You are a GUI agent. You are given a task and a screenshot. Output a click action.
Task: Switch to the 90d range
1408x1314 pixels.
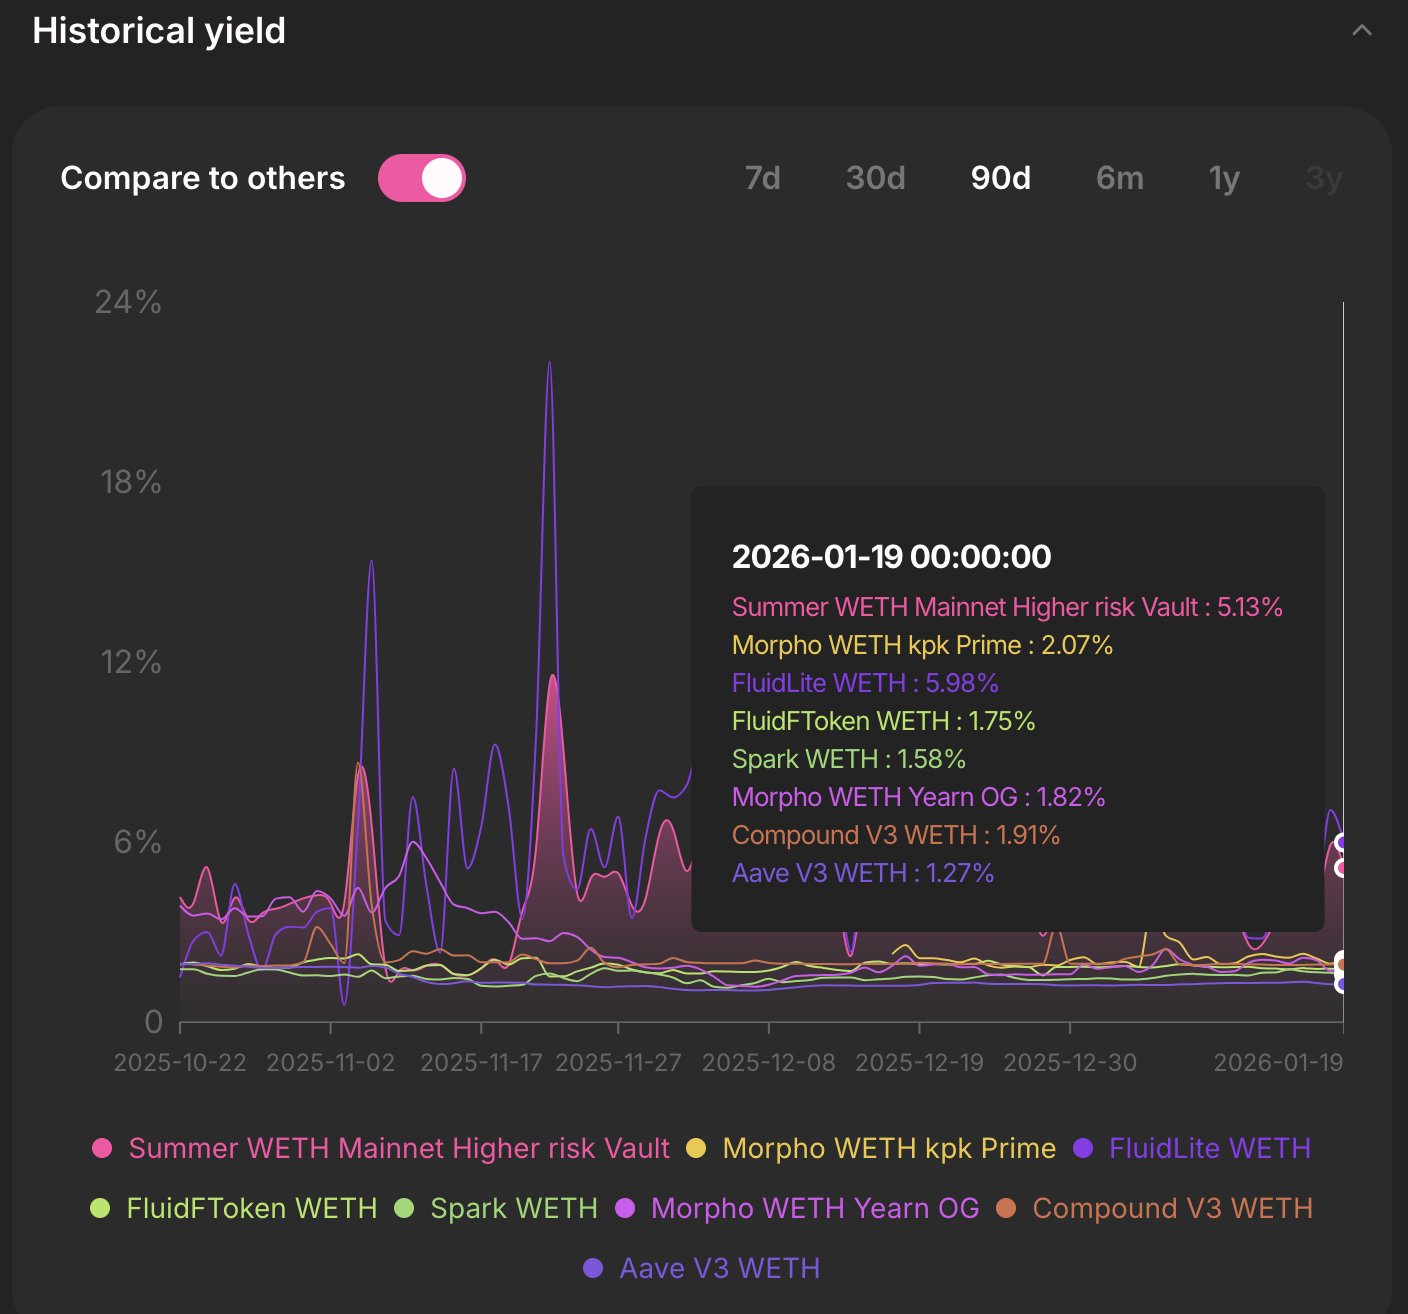1000,178
